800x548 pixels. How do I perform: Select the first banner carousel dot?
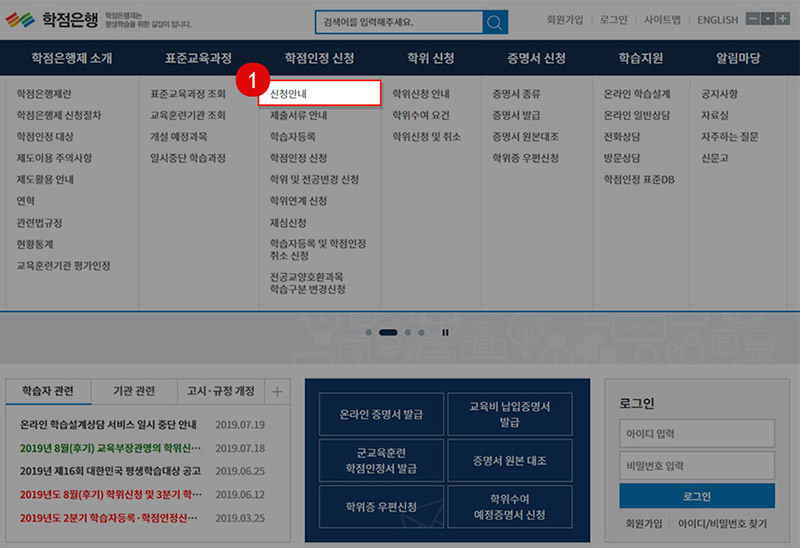[x=369, y=331]
